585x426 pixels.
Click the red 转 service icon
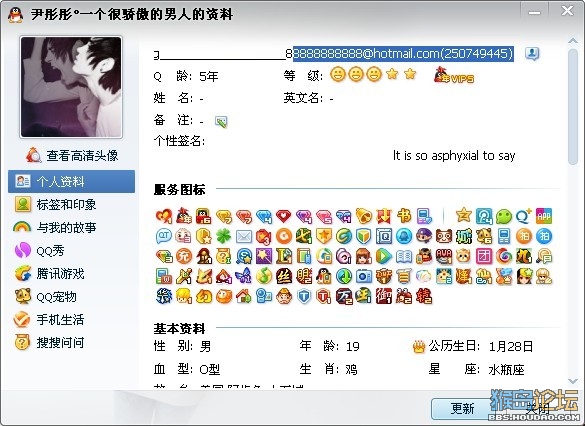coord(424,297)
